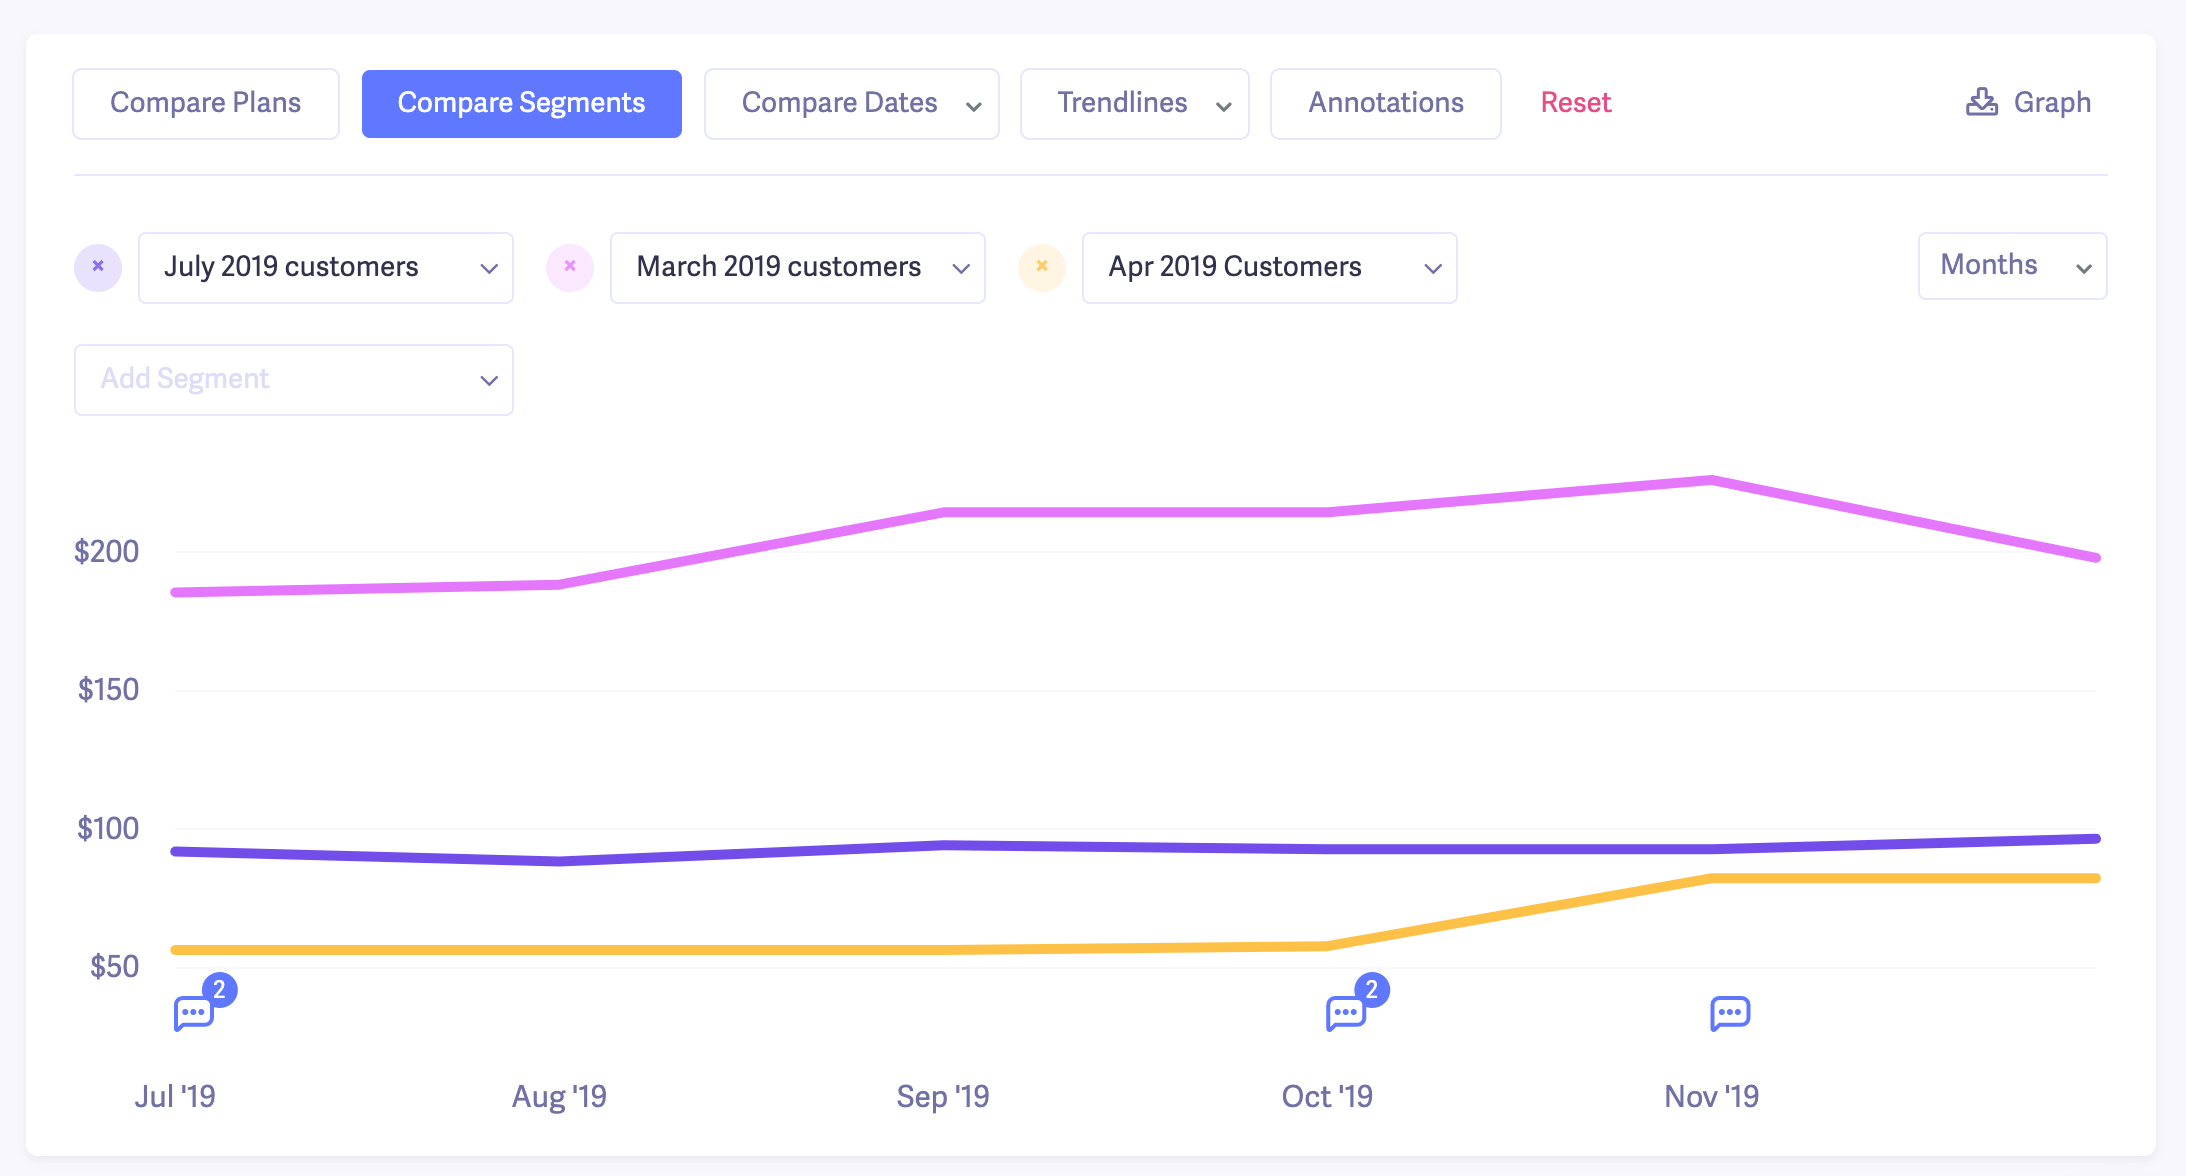Switch to Compare Plans
This screenshot has height=1176, width=2186.
pyautogui.click(x=206, y=103)
